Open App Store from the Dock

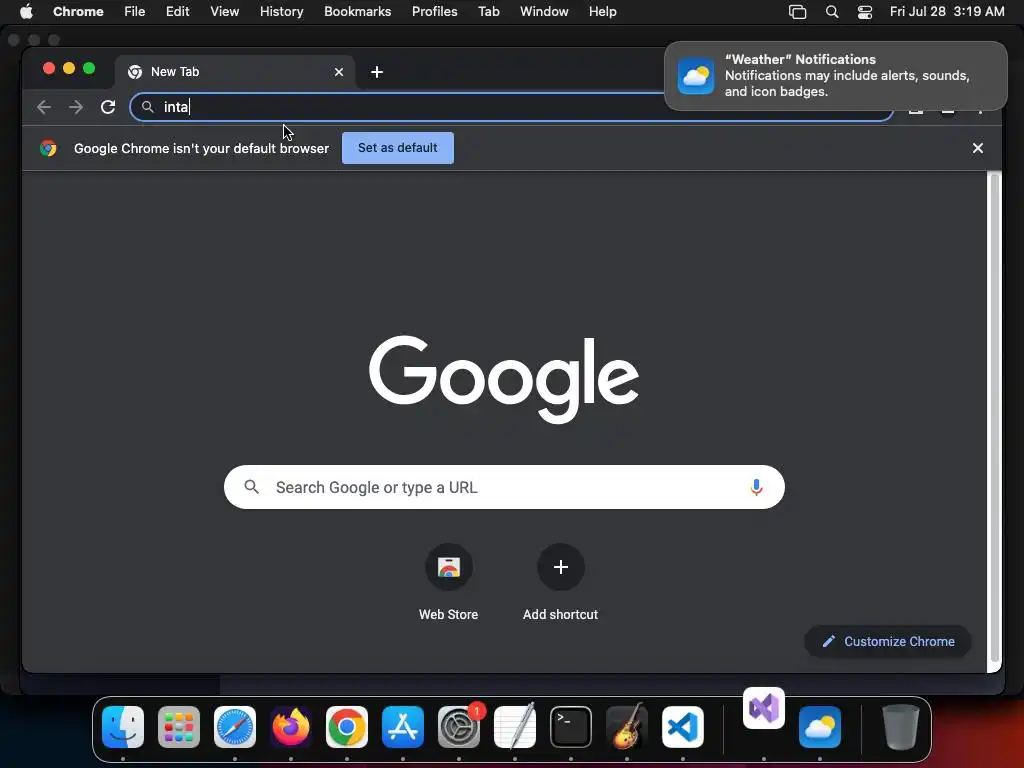pyautogui.click(x=403, y=727)
